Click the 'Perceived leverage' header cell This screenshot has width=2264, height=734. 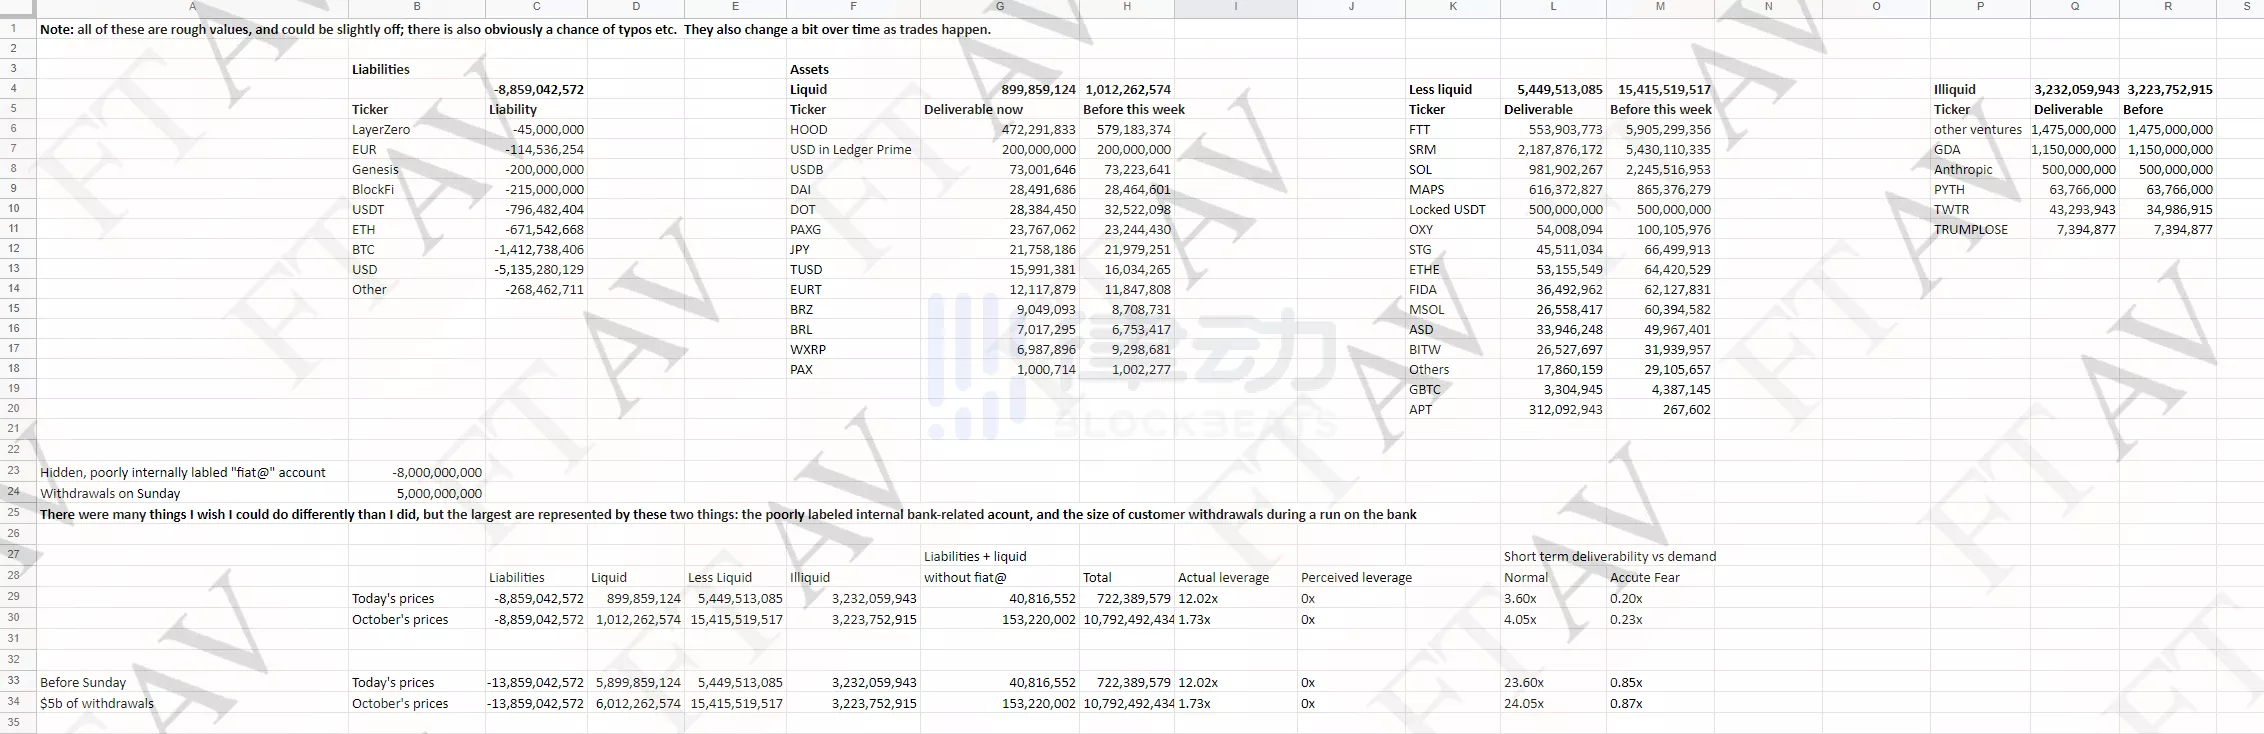1356,577
